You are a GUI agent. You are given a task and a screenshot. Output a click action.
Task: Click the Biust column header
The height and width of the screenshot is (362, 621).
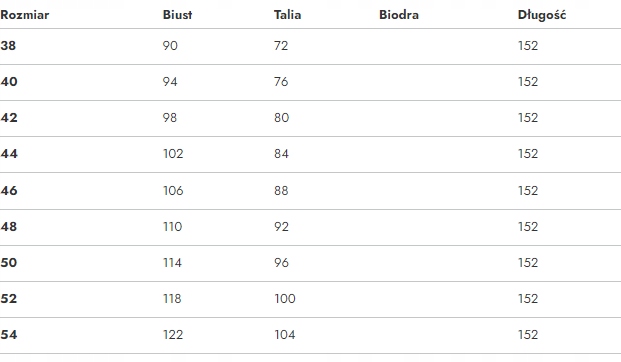point(177,15)
